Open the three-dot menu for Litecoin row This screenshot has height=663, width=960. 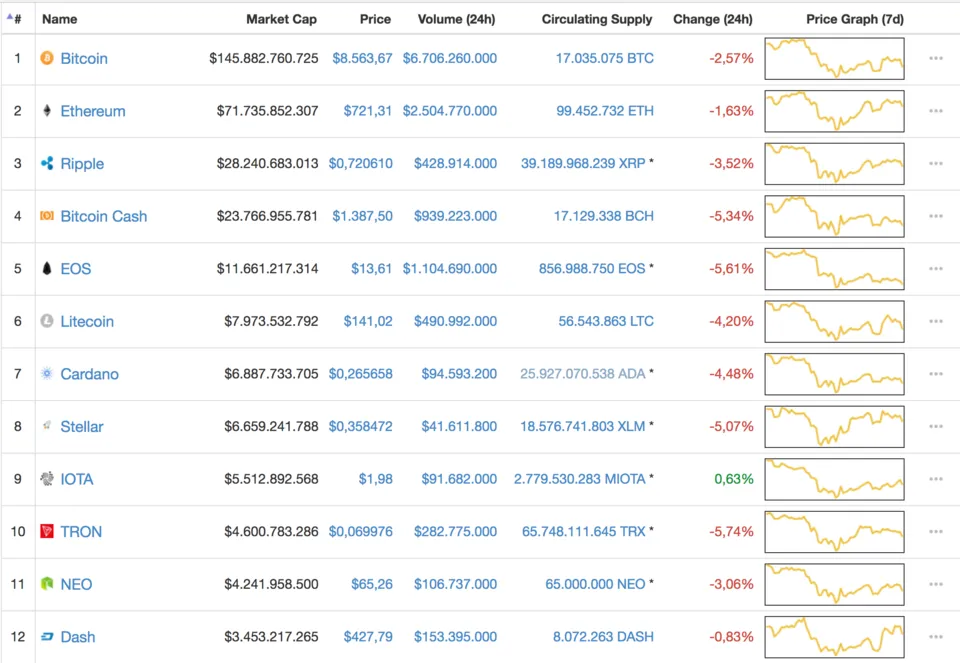click(936, 321)
